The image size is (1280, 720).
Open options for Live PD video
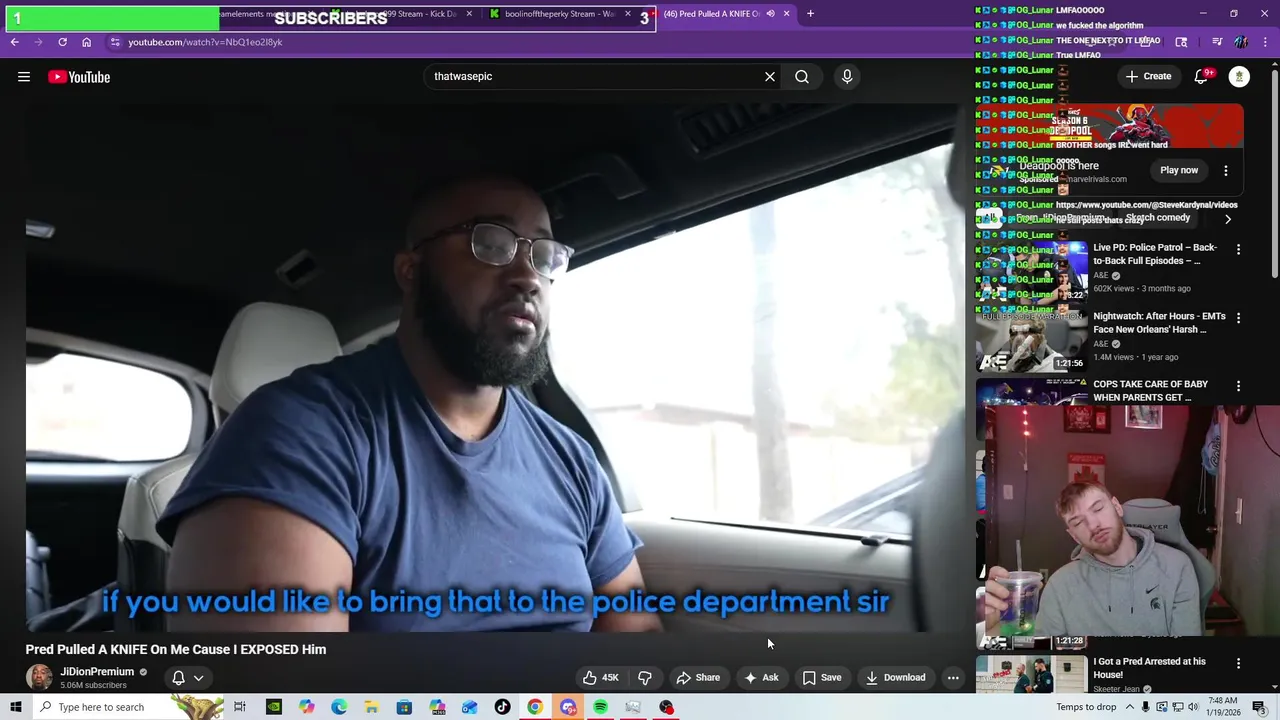[1238, 249]
